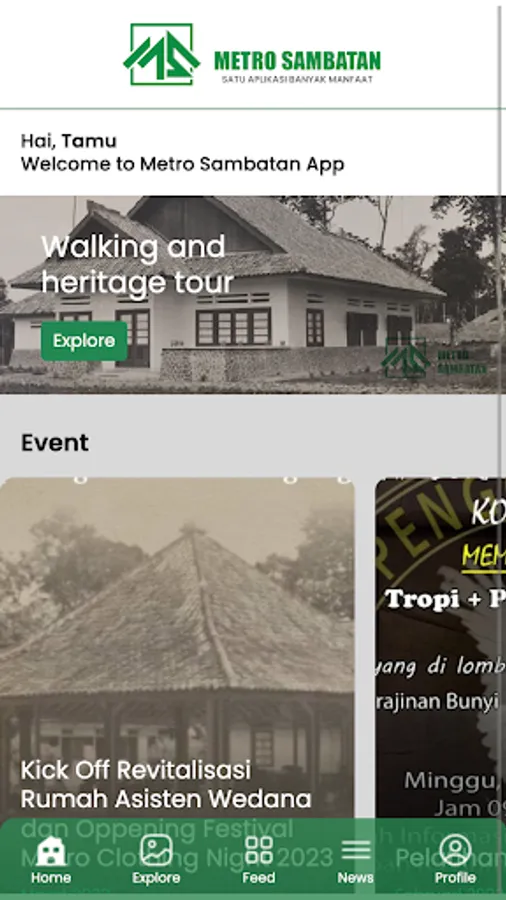Click the Walking and heritage tour title
The width and height of the screenshot is (506, 900).
137,265
